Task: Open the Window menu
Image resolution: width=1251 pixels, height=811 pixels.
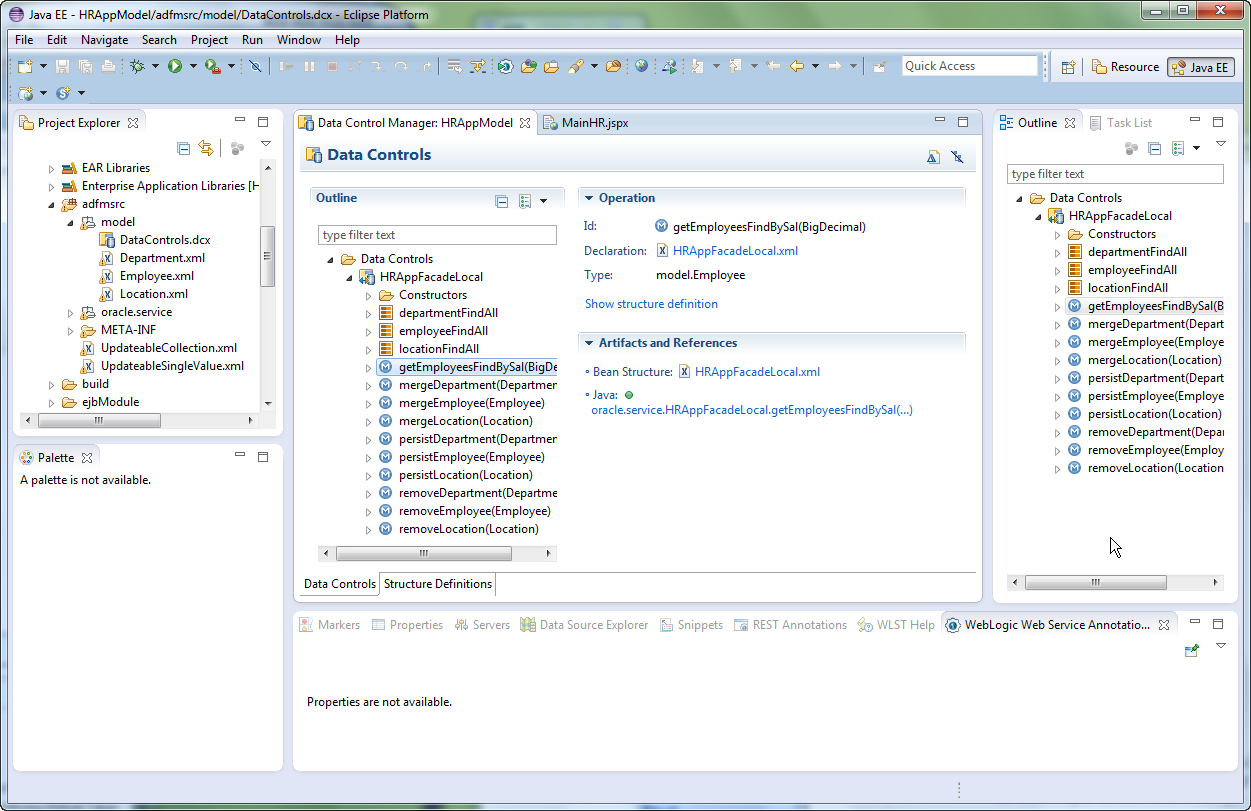Action: point(299,40)
